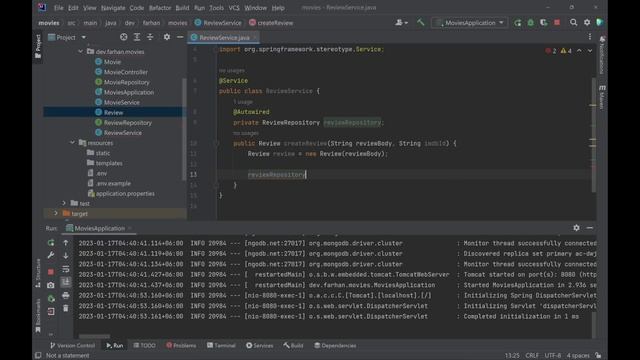This screenshot has height=360, width=640.
Task: Click the 4 spaces indent setting
Action: 578,356
